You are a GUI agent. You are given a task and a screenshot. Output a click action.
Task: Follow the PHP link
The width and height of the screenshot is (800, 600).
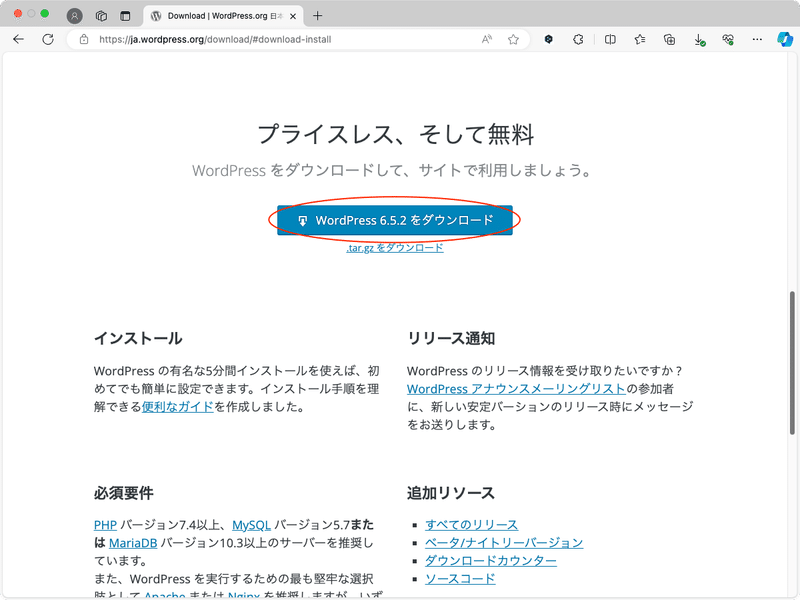click(x=105, y=525)
